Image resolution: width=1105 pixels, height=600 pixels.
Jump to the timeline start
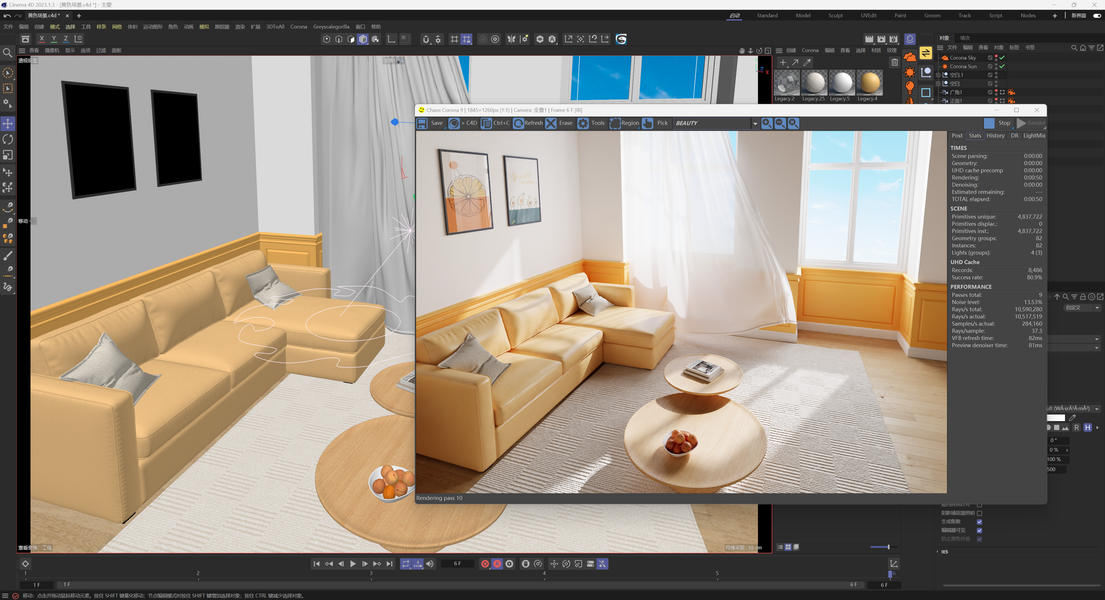316,564
